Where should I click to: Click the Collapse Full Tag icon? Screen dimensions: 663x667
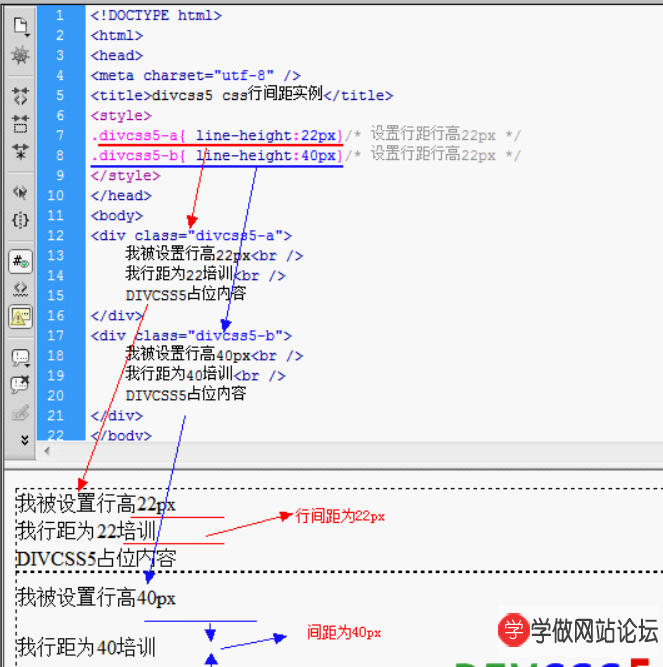(20, 96)
